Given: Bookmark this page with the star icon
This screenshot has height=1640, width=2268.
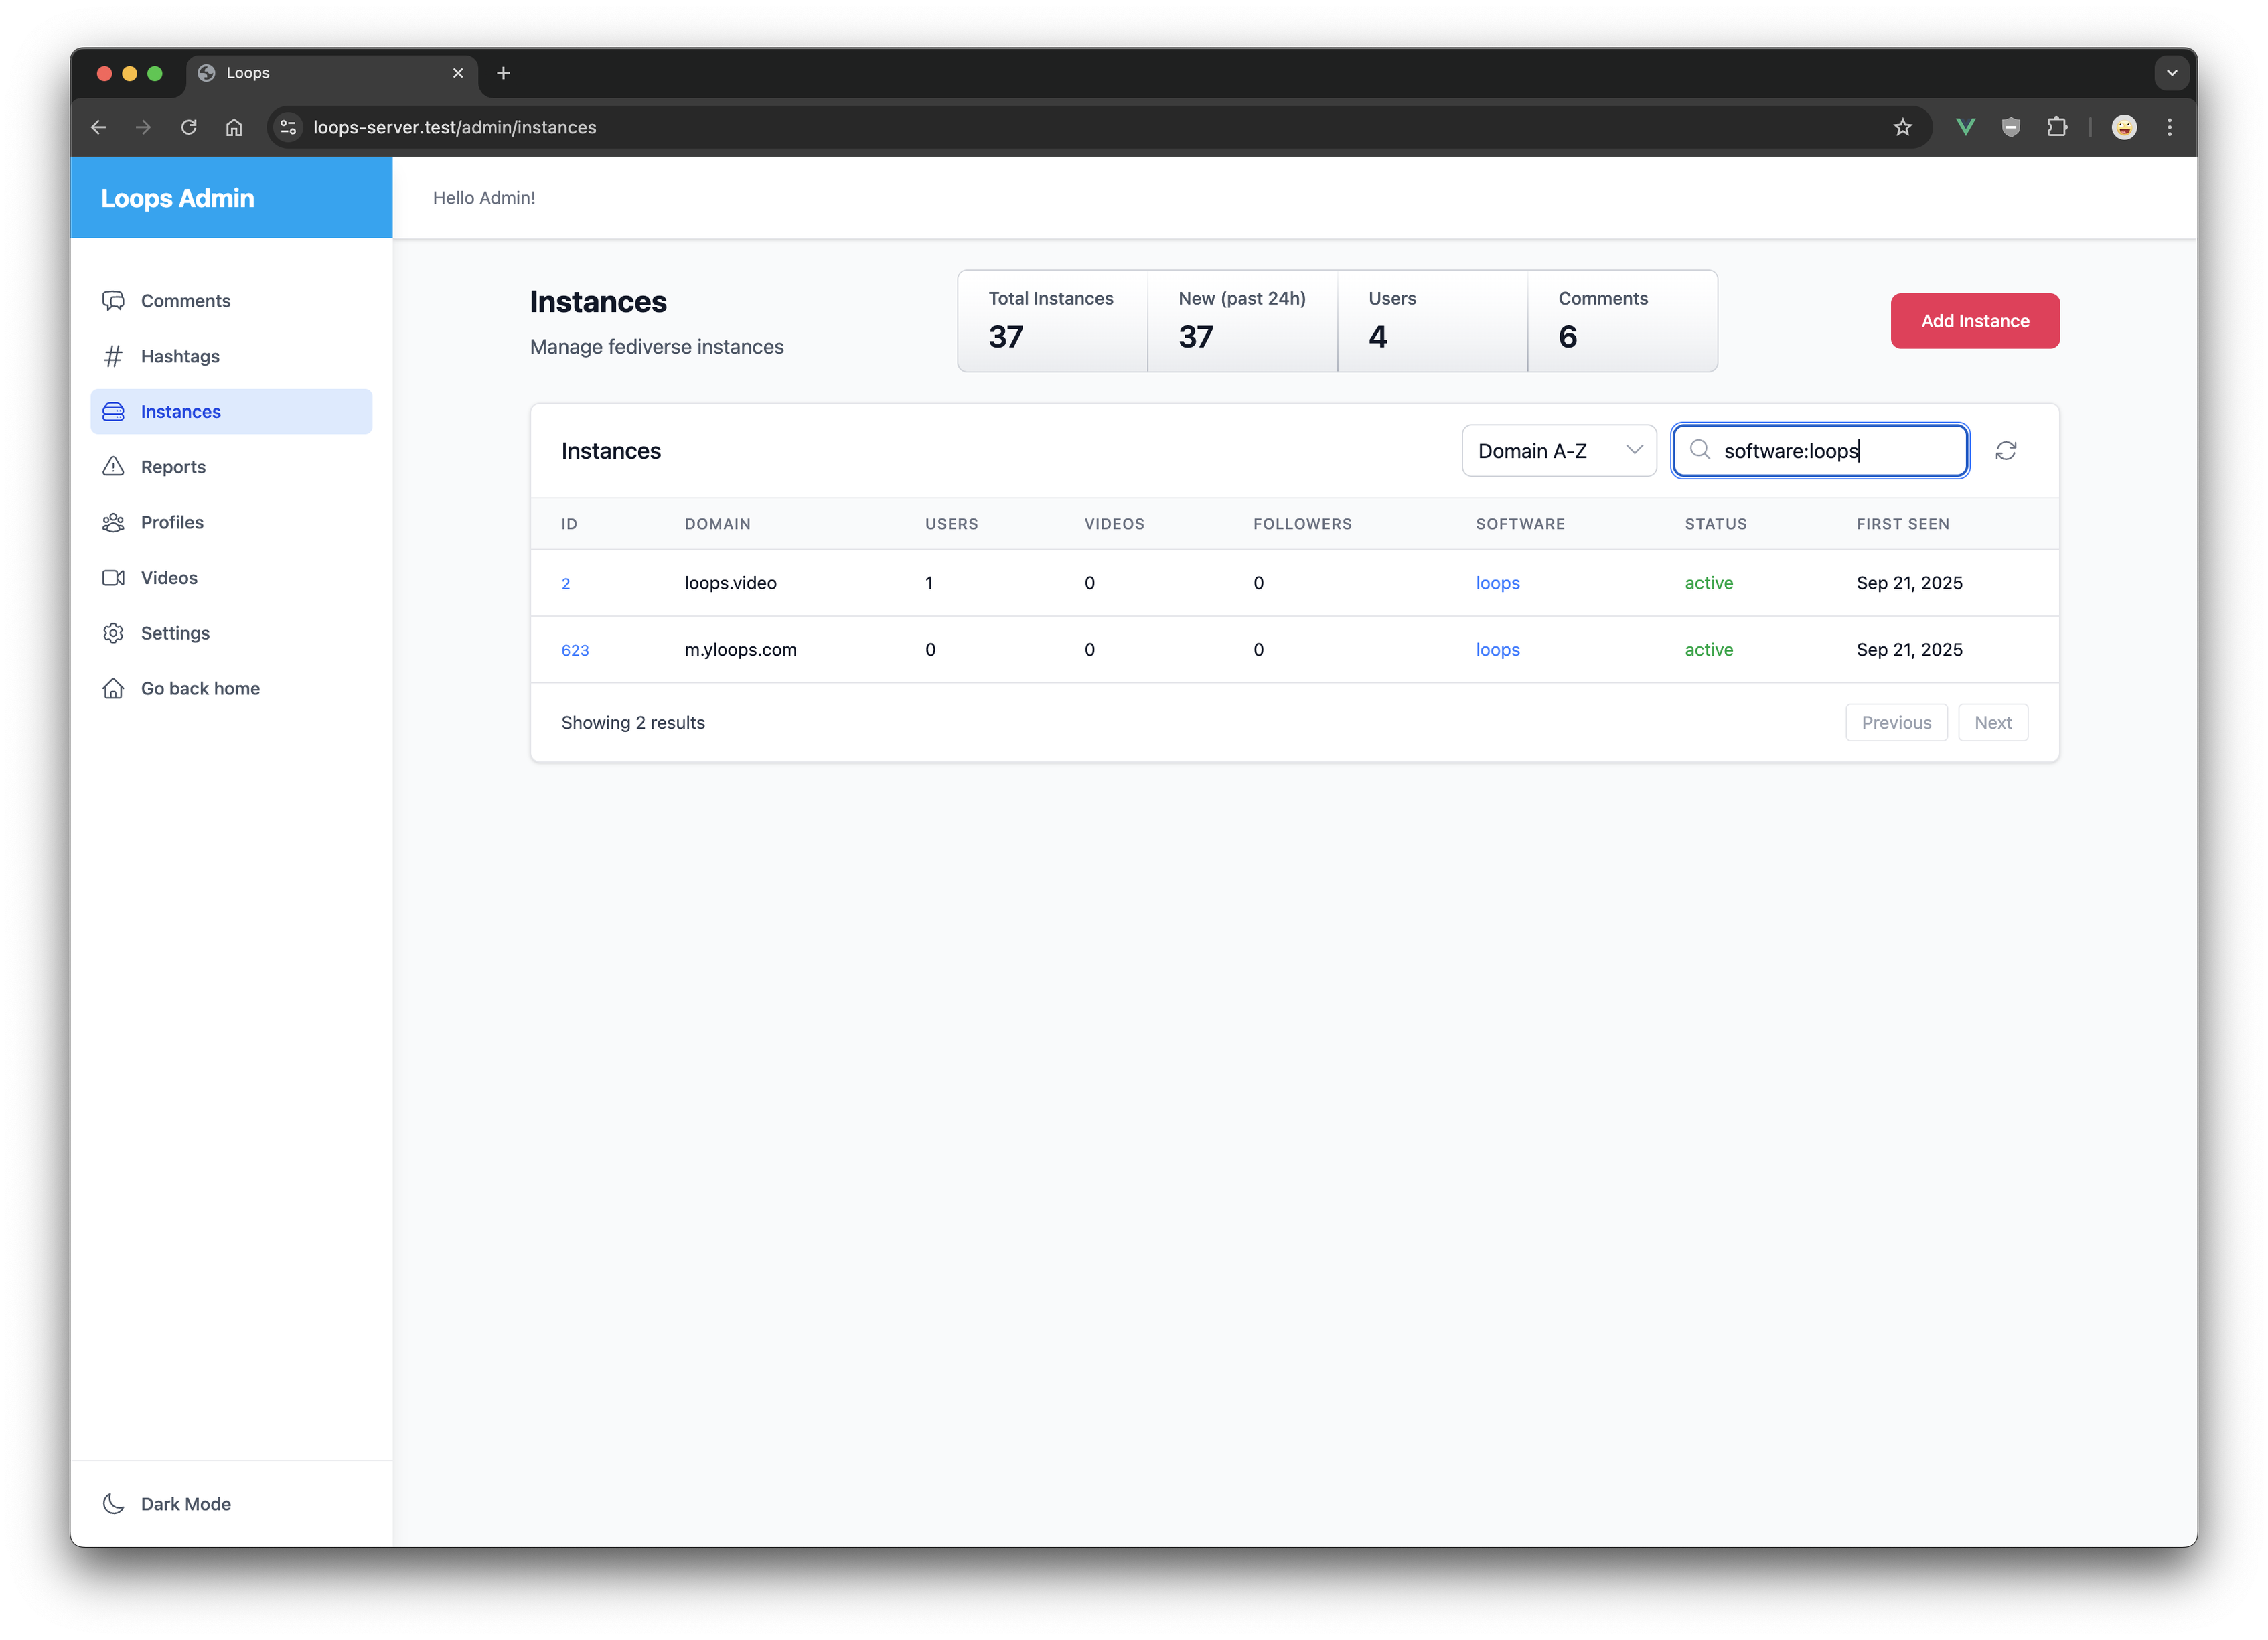Looking at the screenshot, I should point(1902,127).
